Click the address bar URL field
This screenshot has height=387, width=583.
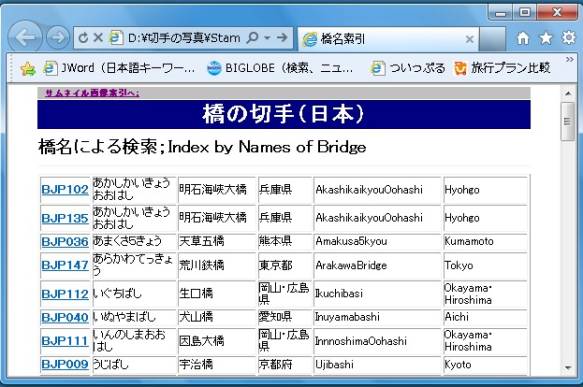tap(183, 38)
